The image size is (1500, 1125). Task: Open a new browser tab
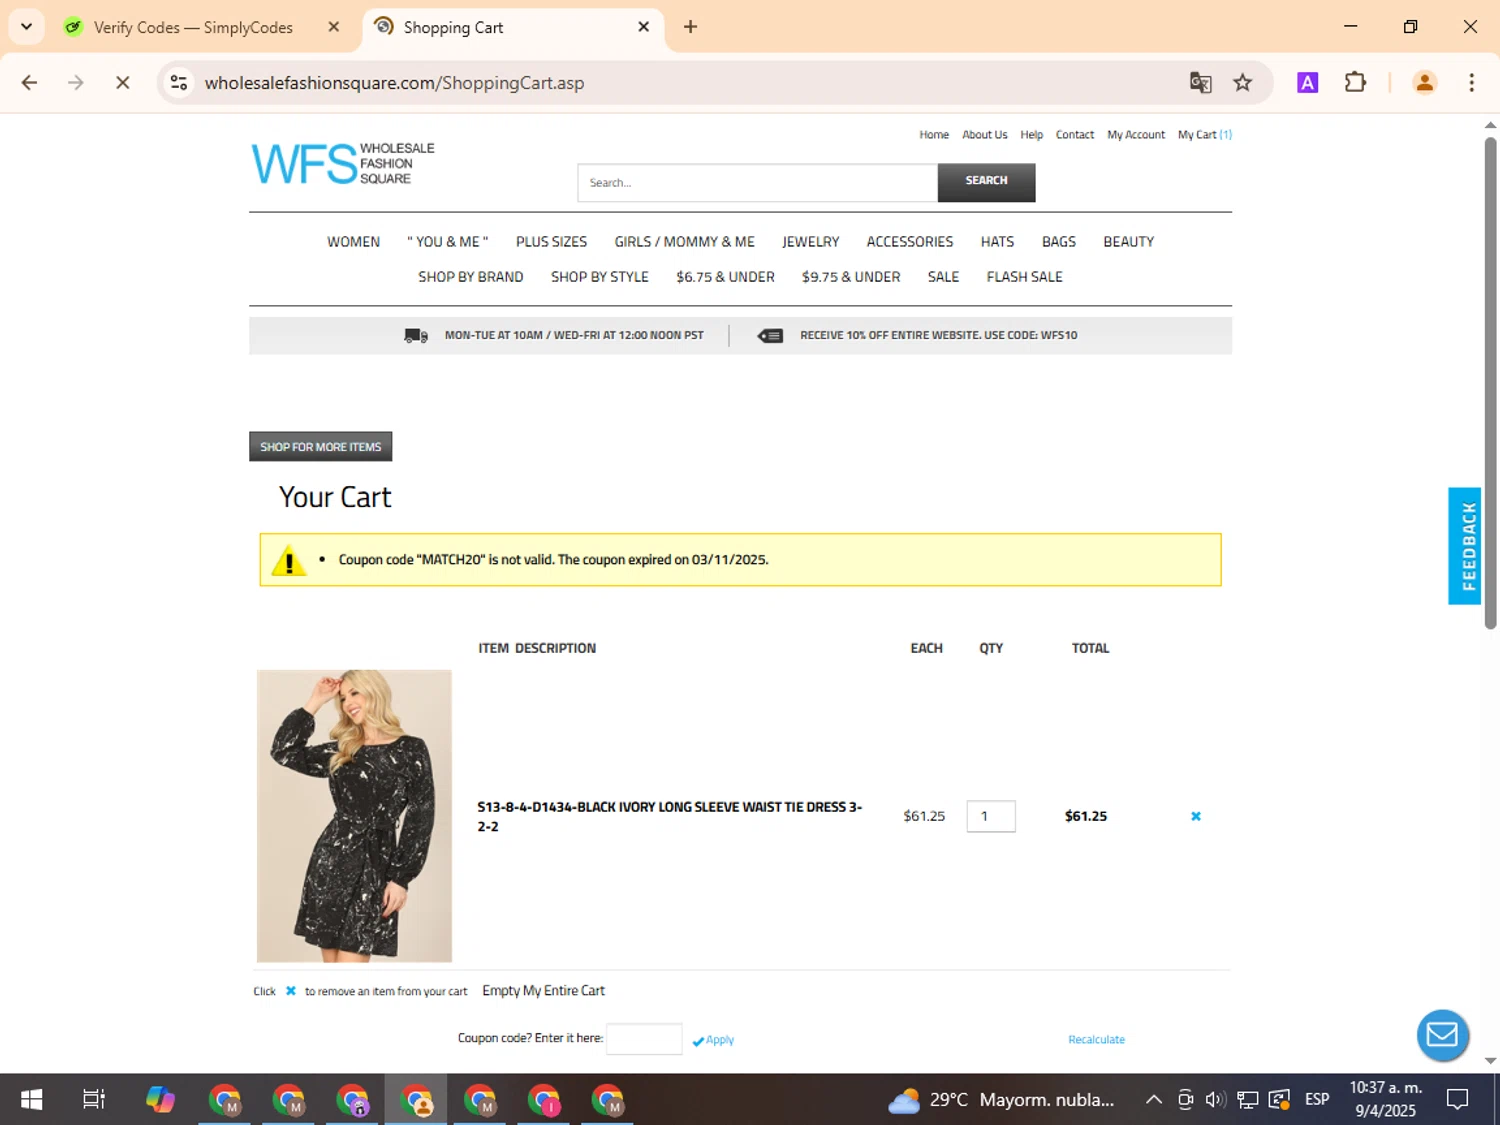coord(690,27)
